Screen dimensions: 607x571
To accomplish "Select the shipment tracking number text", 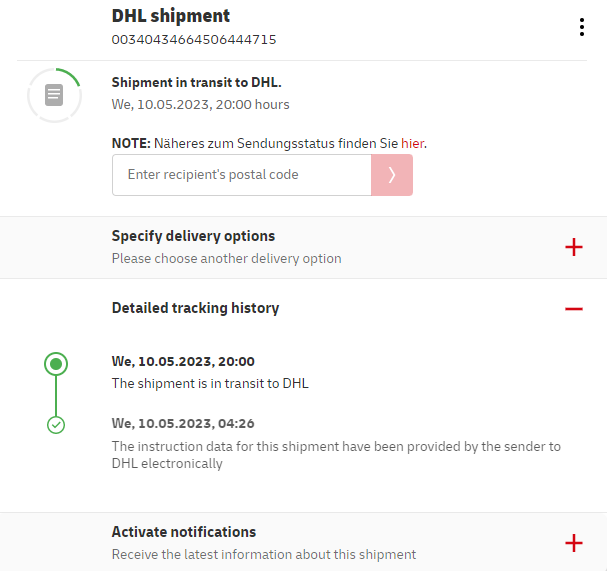I will [194, 40].
